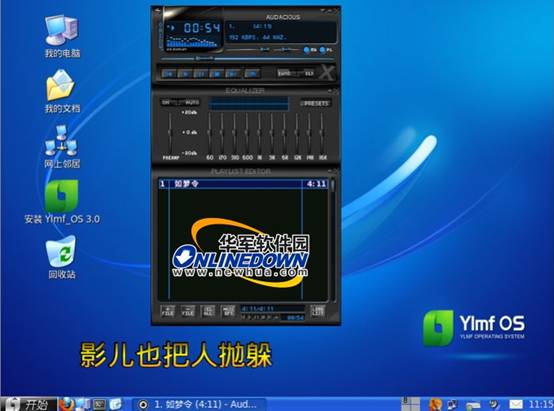Screen dimensions: 554x411
Task: Click the PREAMP slider
Action: tap(170, 133)
